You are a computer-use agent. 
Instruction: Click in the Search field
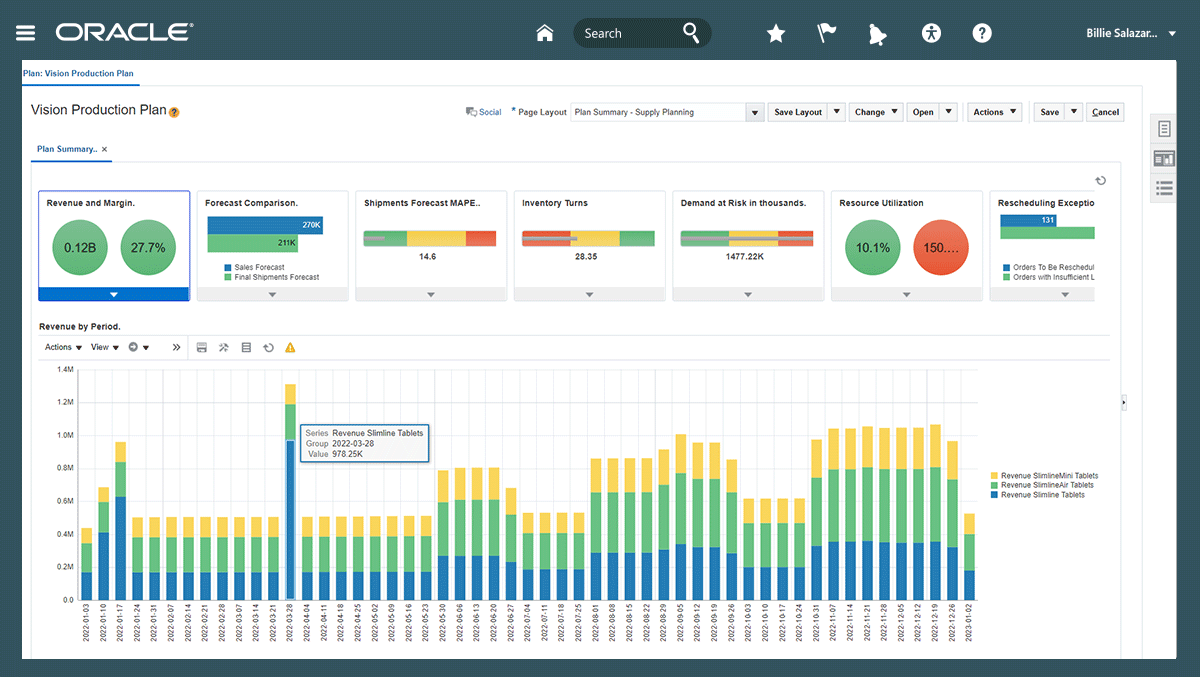(x=628, y=33)
